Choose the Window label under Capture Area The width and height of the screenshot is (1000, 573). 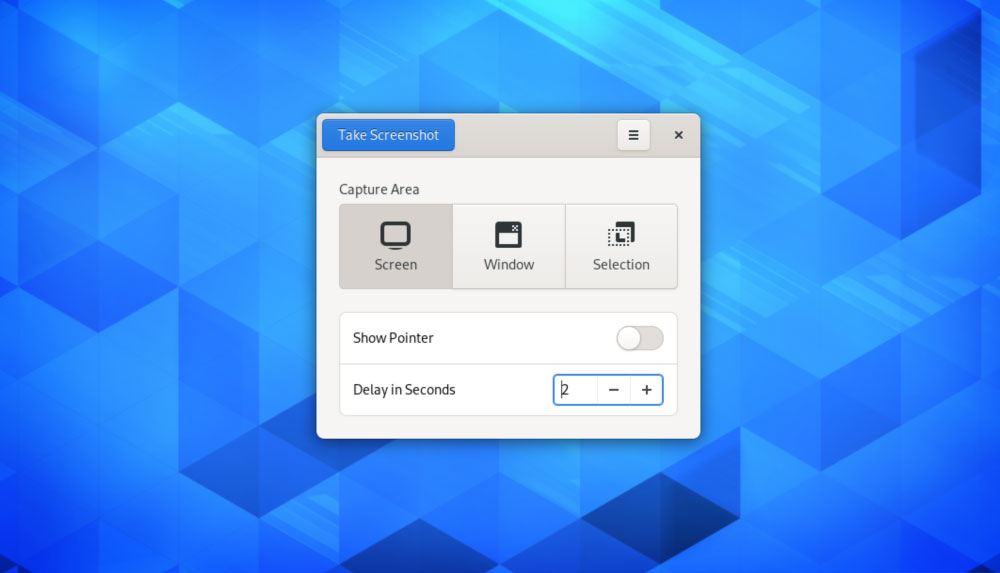click(x=508, y=264)
